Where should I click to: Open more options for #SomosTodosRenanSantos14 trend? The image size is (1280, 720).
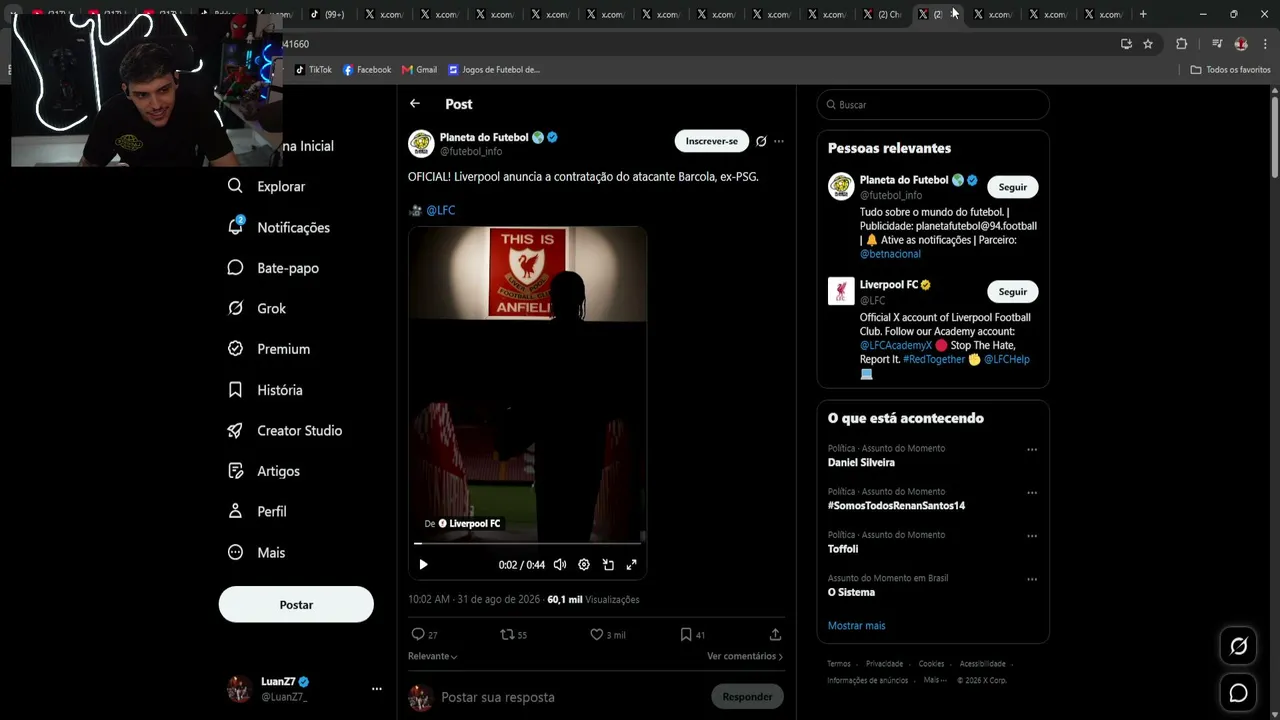point(1032,493)
